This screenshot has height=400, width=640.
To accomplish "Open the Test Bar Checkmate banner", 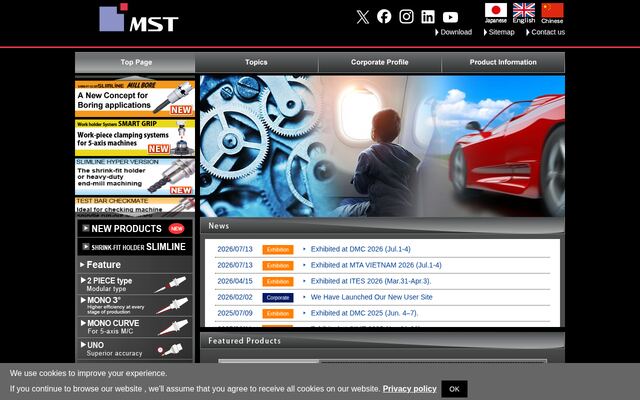I will pos(135,205).
